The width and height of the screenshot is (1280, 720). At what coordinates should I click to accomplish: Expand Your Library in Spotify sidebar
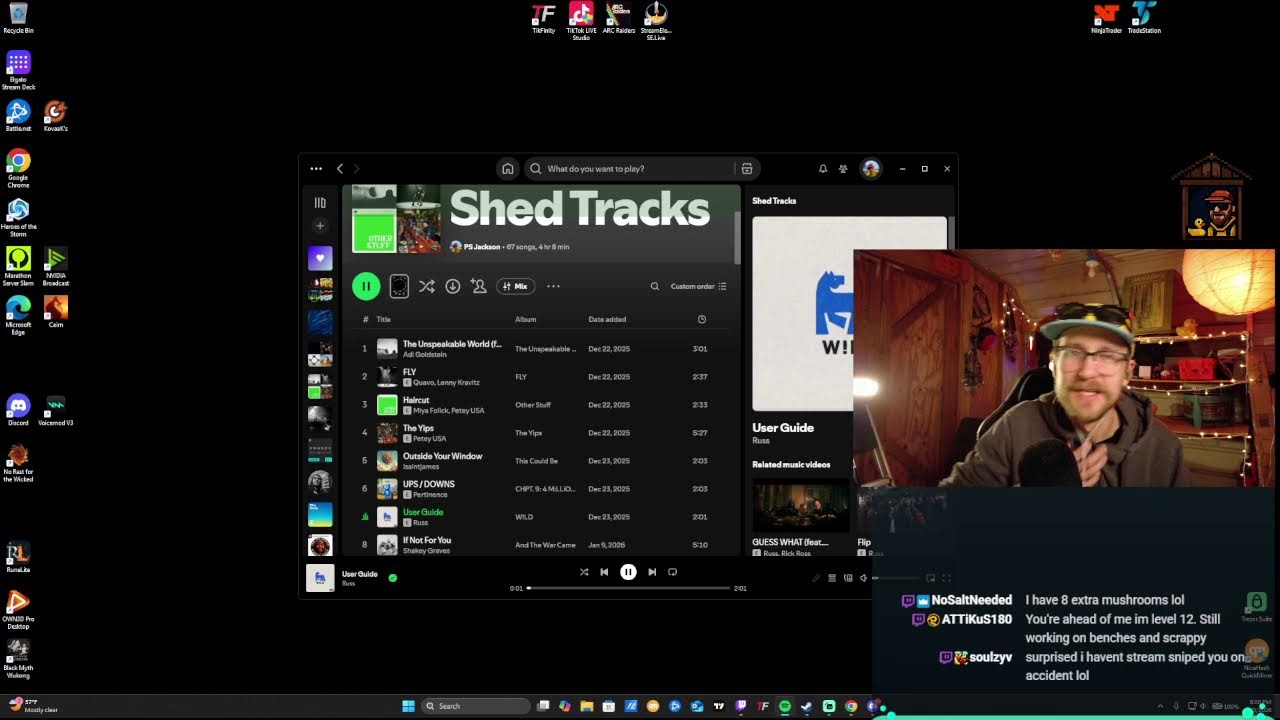click(x=320, y=202)
